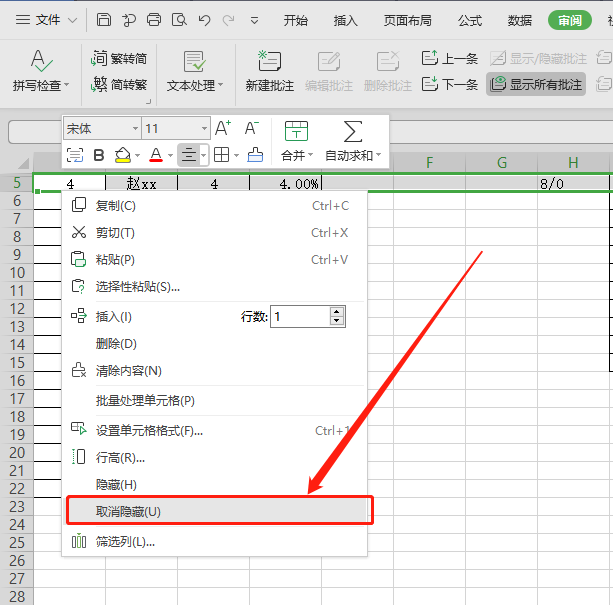Click the Redo arrow icon
Viewport: 613px width, 605px height.
pos(229,20)
